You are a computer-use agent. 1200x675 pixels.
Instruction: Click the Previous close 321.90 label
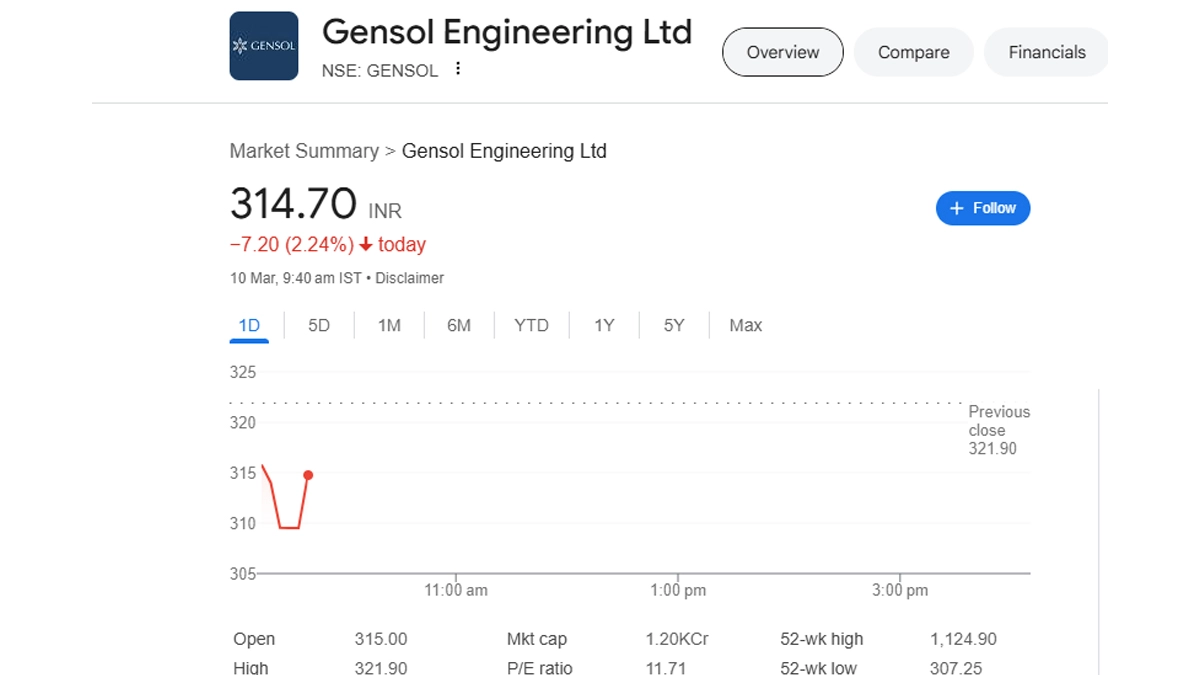click(998, 430)
